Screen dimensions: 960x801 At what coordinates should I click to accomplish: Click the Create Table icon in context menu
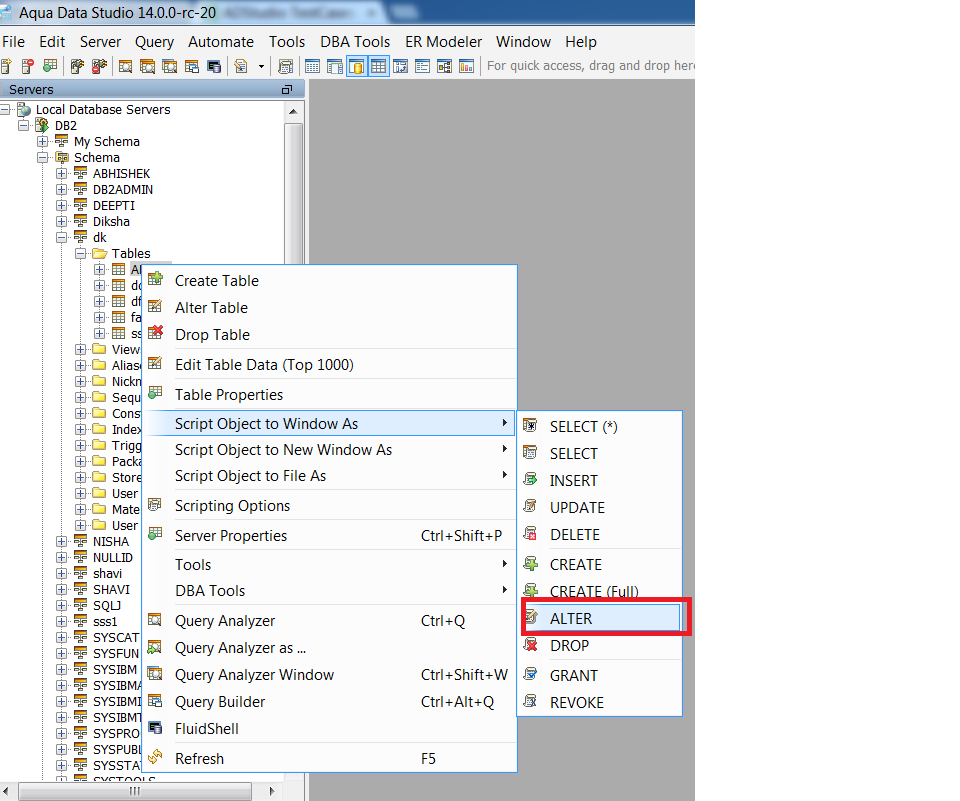156,279
